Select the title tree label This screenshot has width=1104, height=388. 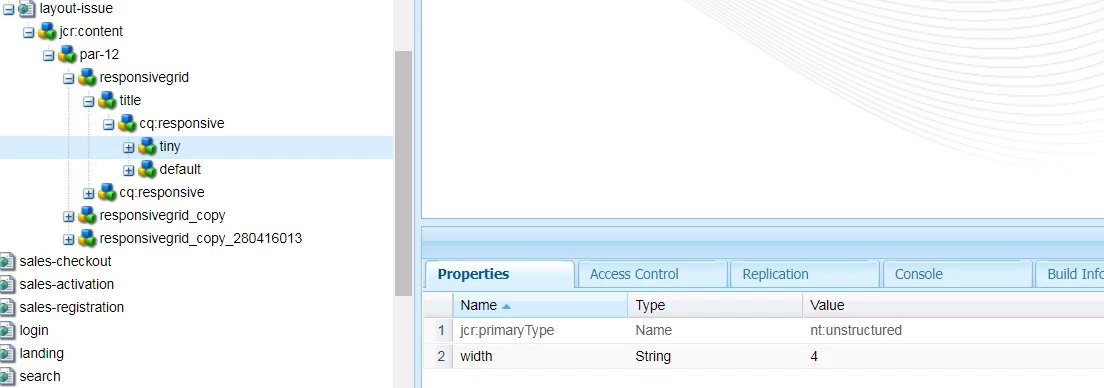[x=130, y=101]
